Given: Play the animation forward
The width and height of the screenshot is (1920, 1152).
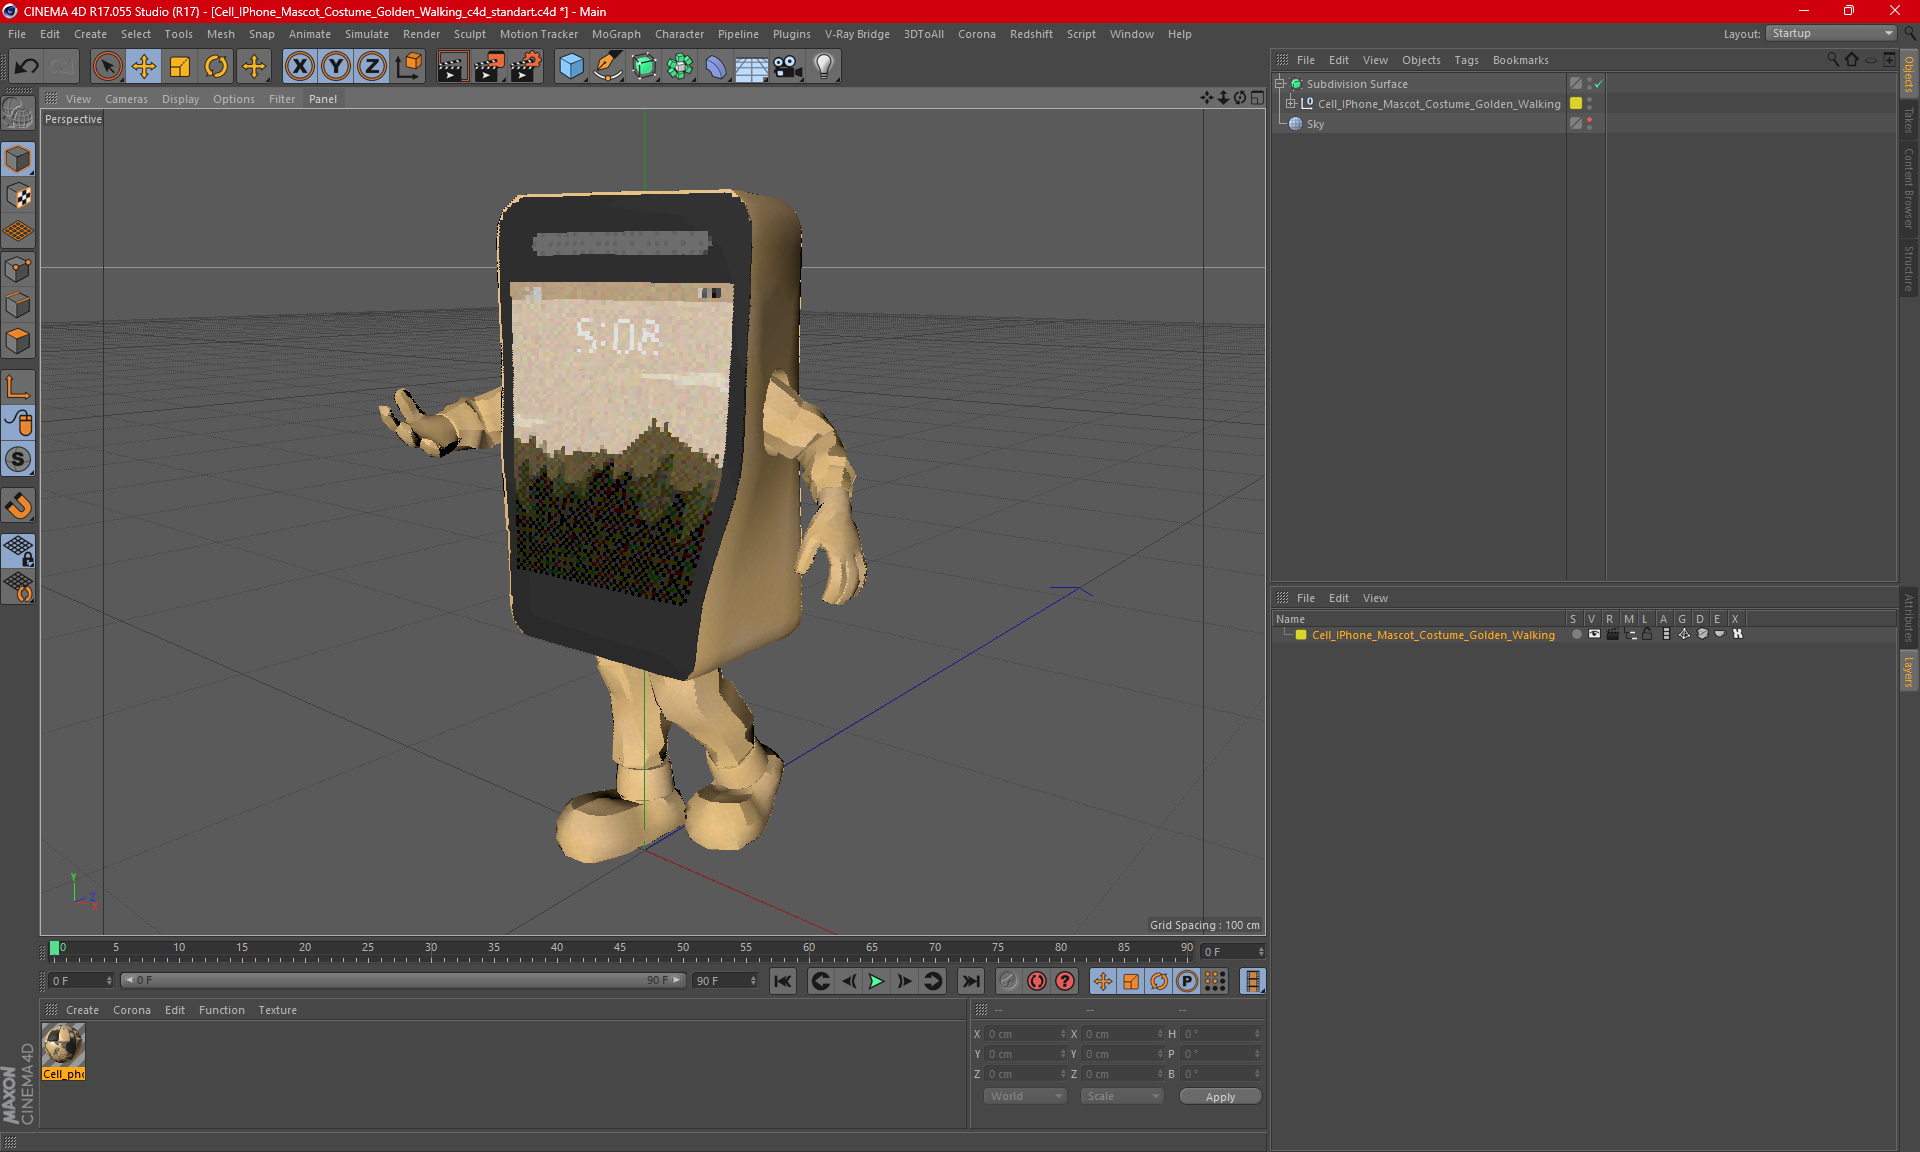Looking at the screenshot, I should point(876,982).
